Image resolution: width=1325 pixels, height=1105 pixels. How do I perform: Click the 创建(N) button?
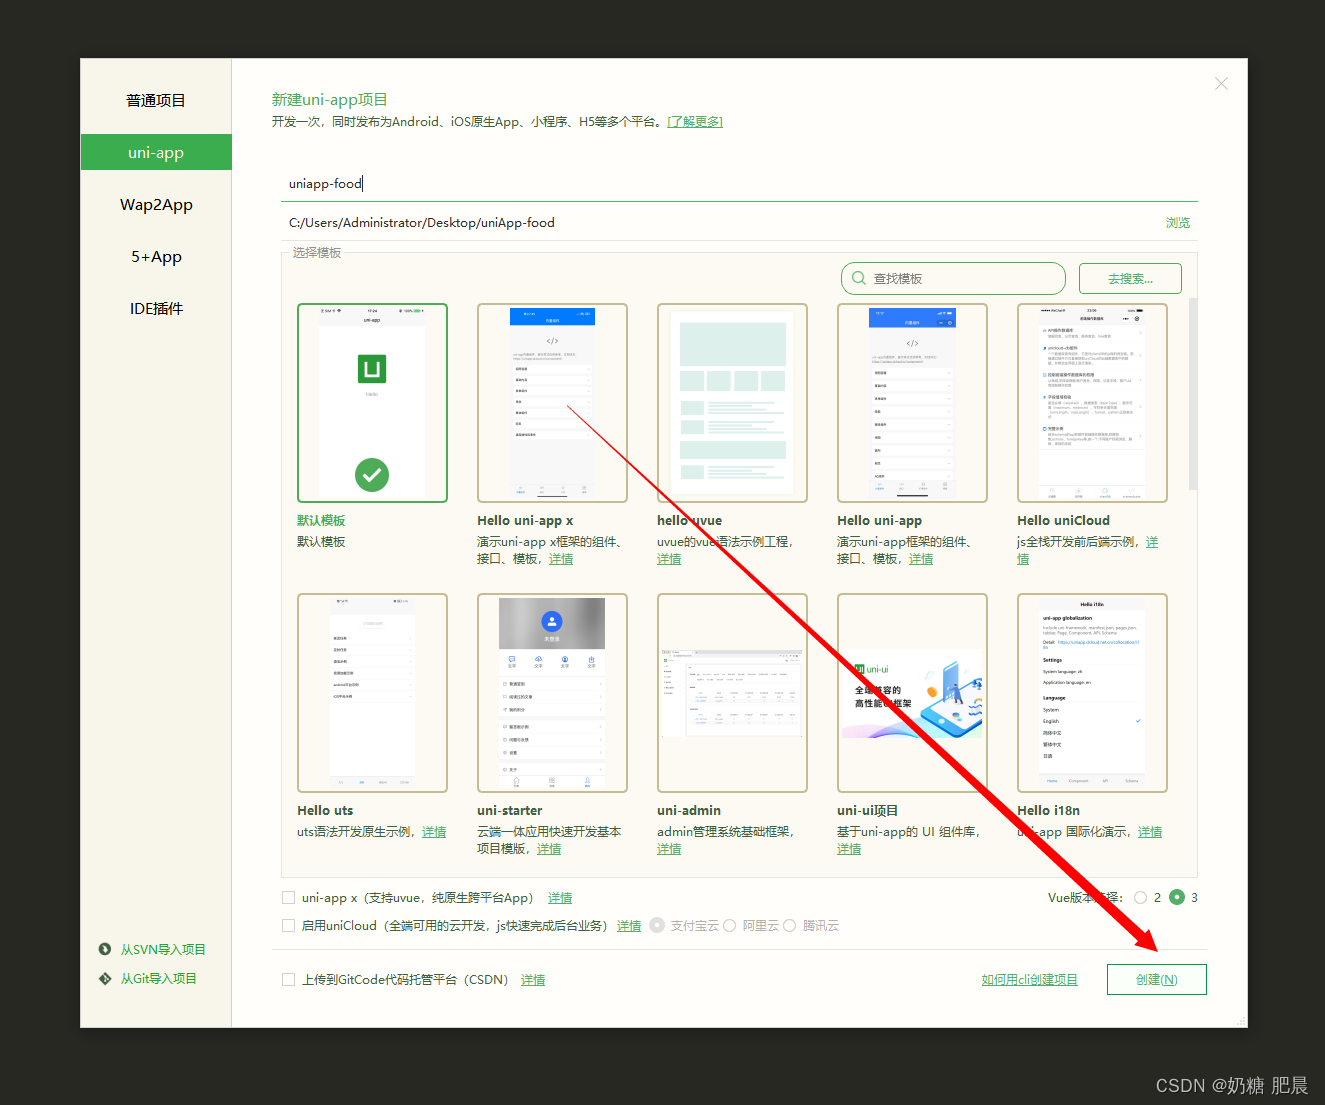[1157, 980]
